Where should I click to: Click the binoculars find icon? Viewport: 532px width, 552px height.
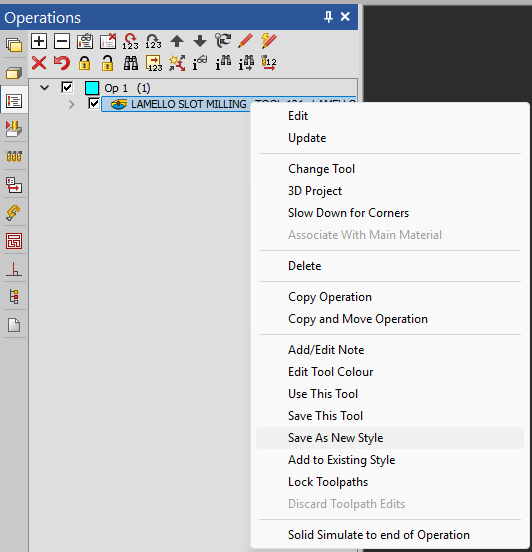tap(131, 63)
